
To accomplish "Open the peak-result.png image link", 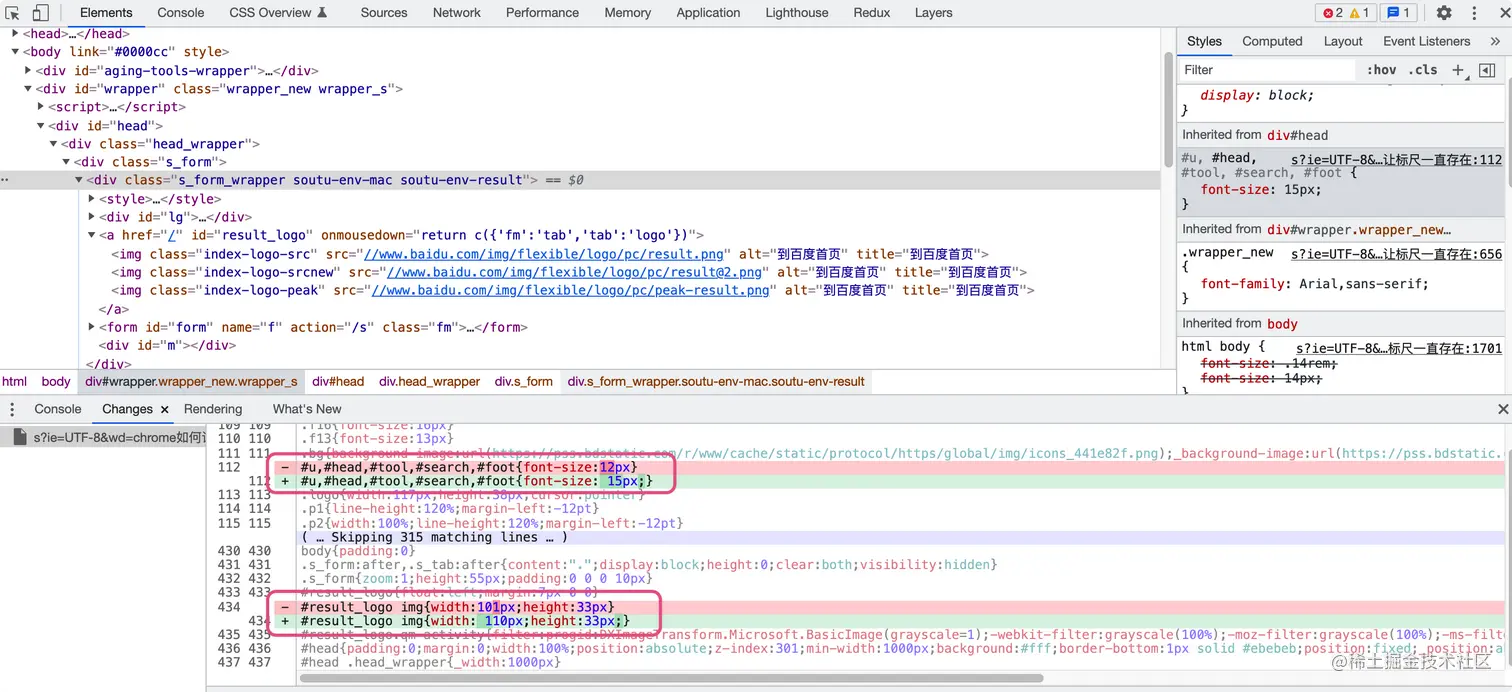I will click(x=571, y=290).
